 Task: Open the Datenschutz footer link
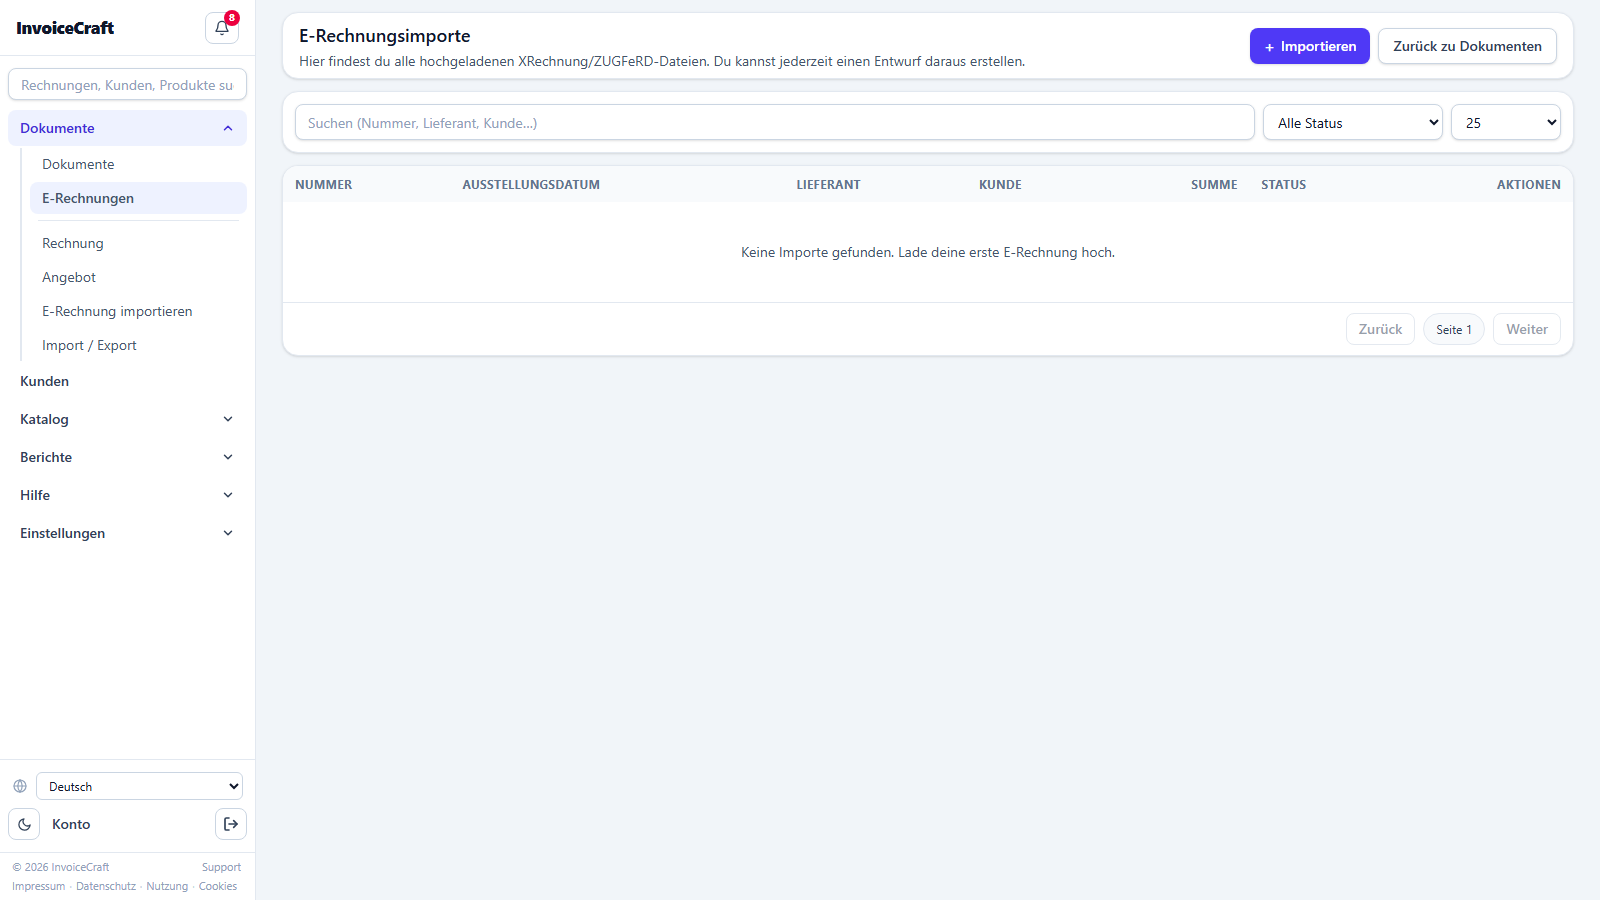(106, 886)
